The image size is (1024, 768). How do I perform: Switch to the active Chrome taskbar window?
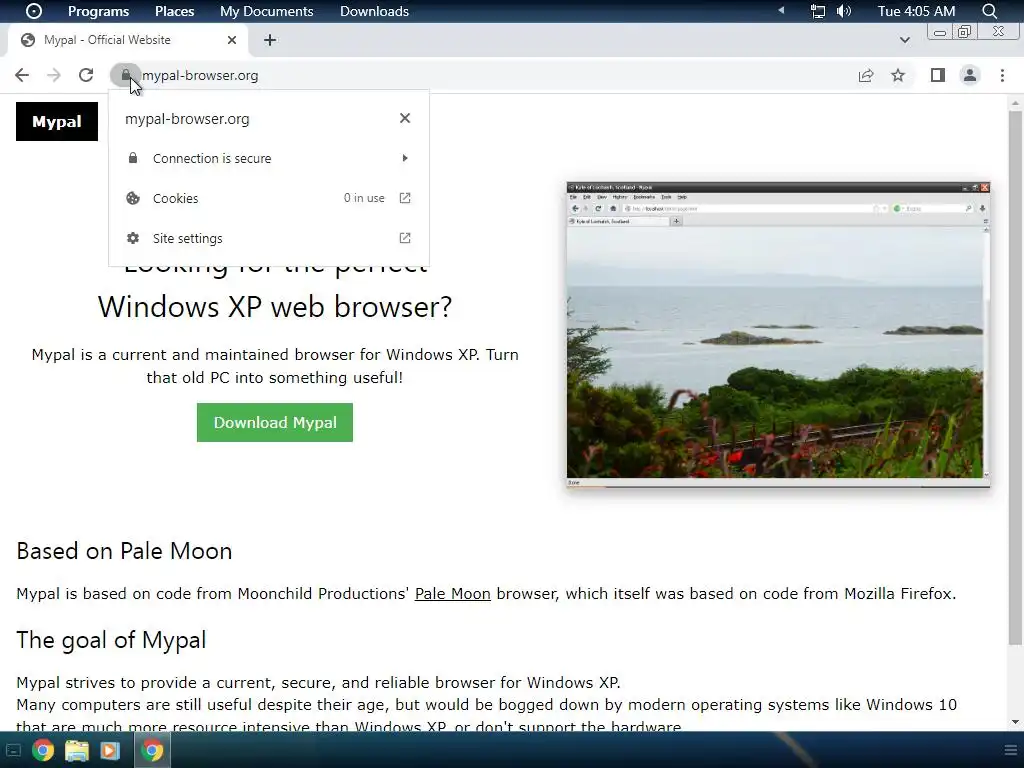(152, 750)
